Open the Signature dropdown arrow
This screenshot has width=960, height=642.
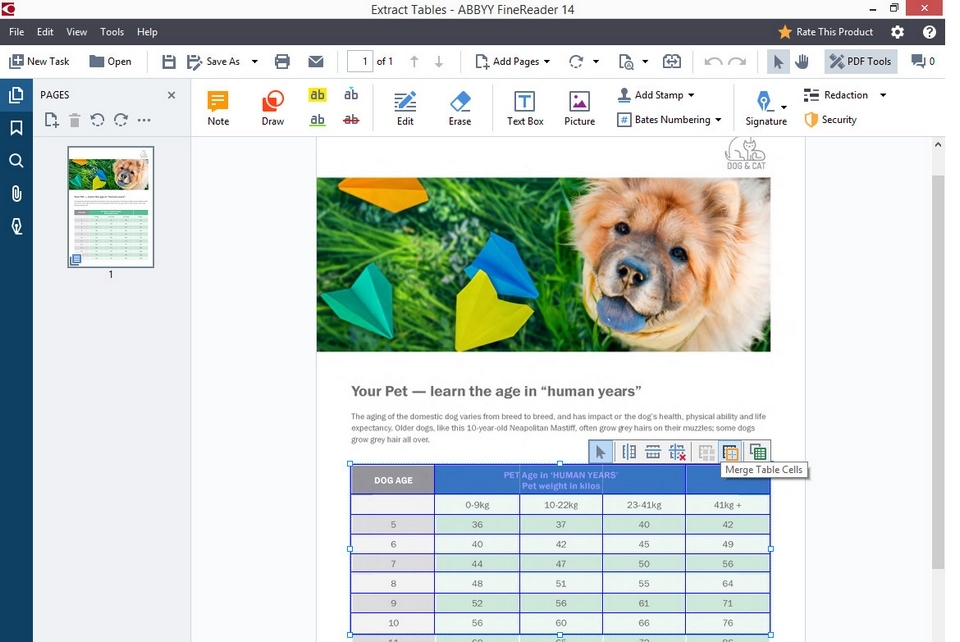784,108
